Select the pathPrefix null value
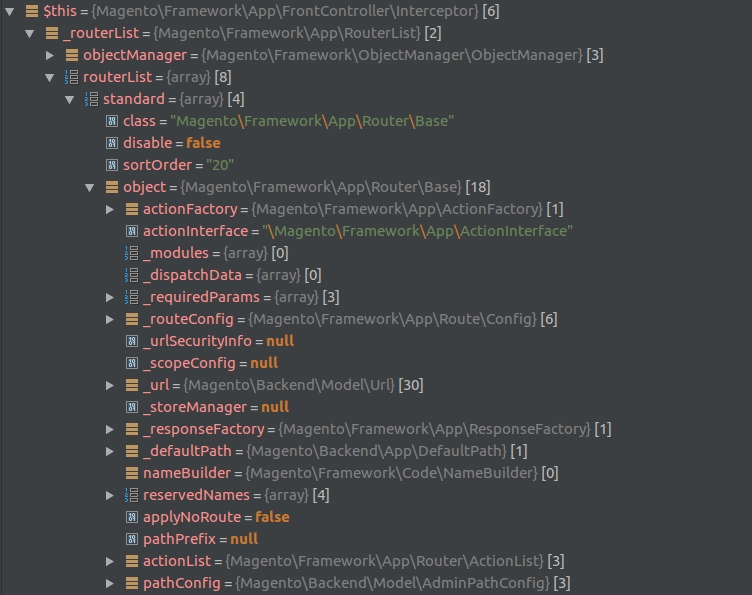Viewport: 752px width, 595px height. pyautogui.click(x=244, y=539)
